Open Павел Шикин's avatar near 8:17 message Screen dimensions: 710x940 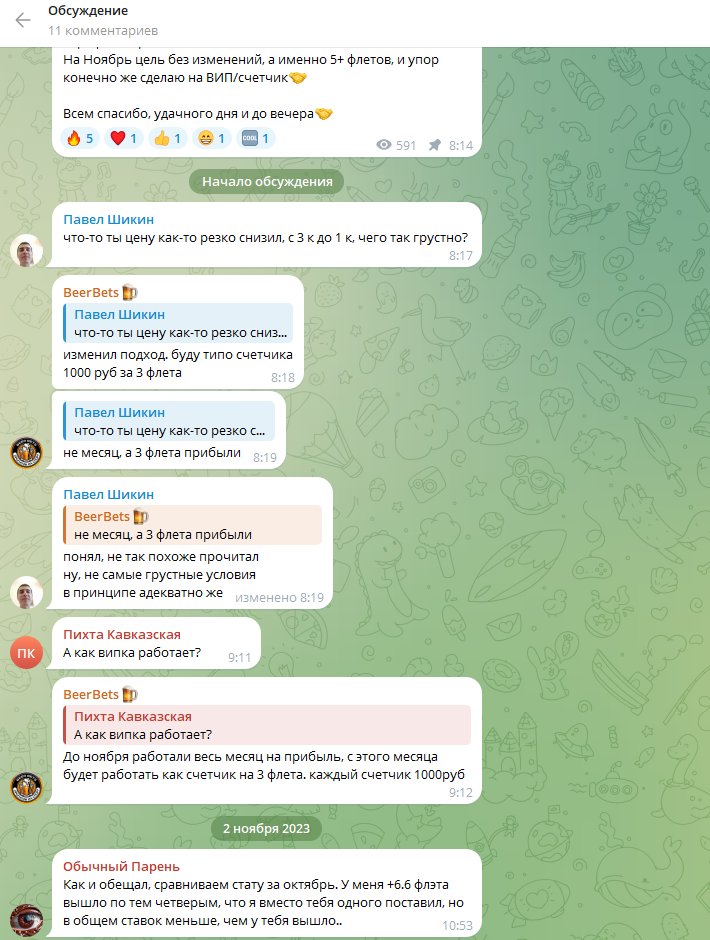click(x=26, y=251)
